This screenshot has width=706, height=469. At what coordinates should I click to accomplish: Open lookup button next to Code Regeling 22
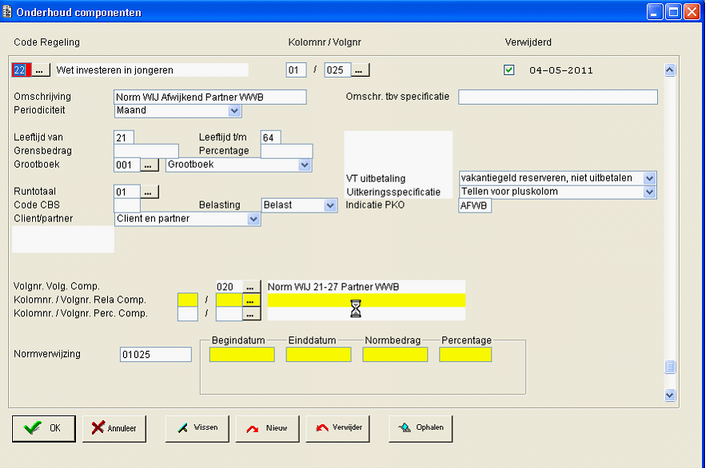click(x=40, y=70)
